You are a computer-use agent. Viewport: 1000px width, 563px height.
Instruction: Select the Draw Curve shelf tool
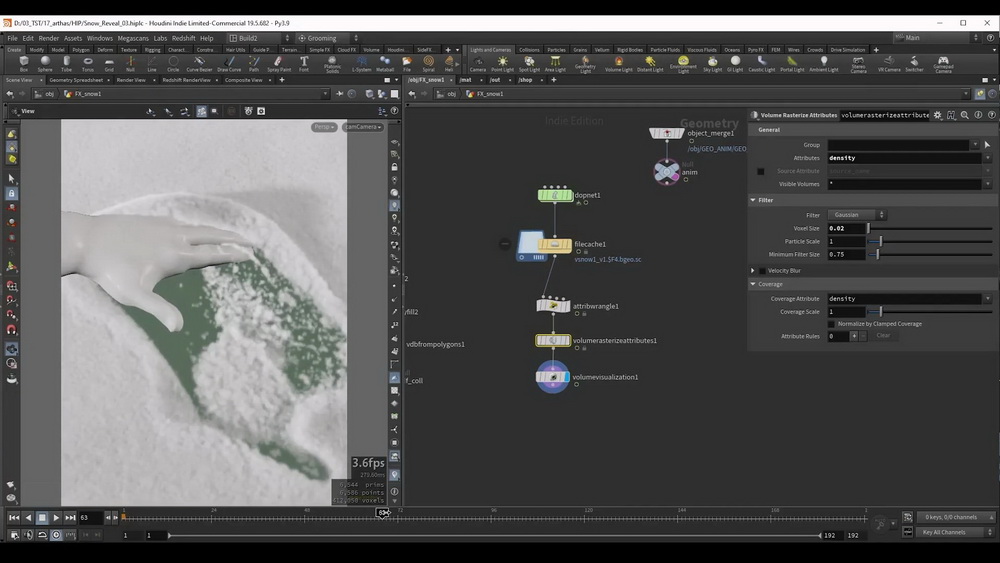229,63
